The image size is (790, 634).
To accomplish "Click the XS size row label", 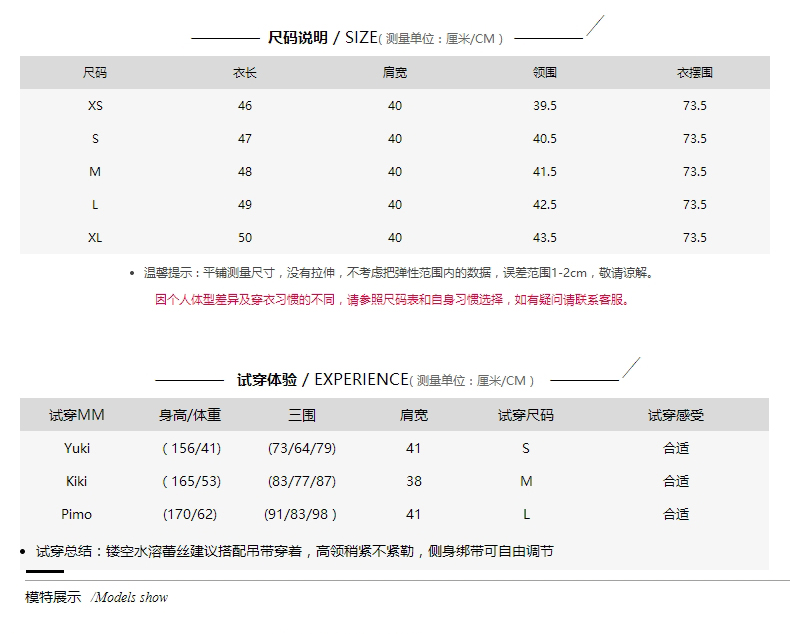I will pyautogui.click(x=95, y=106).
